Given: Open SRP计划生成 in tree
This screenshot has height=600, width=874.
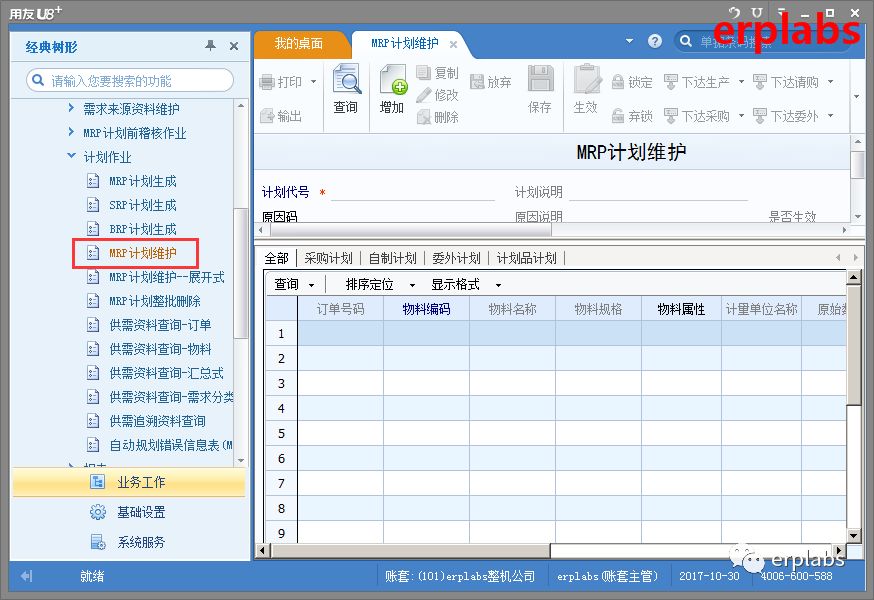Looking at the screenshot, I should click(143, 205).
